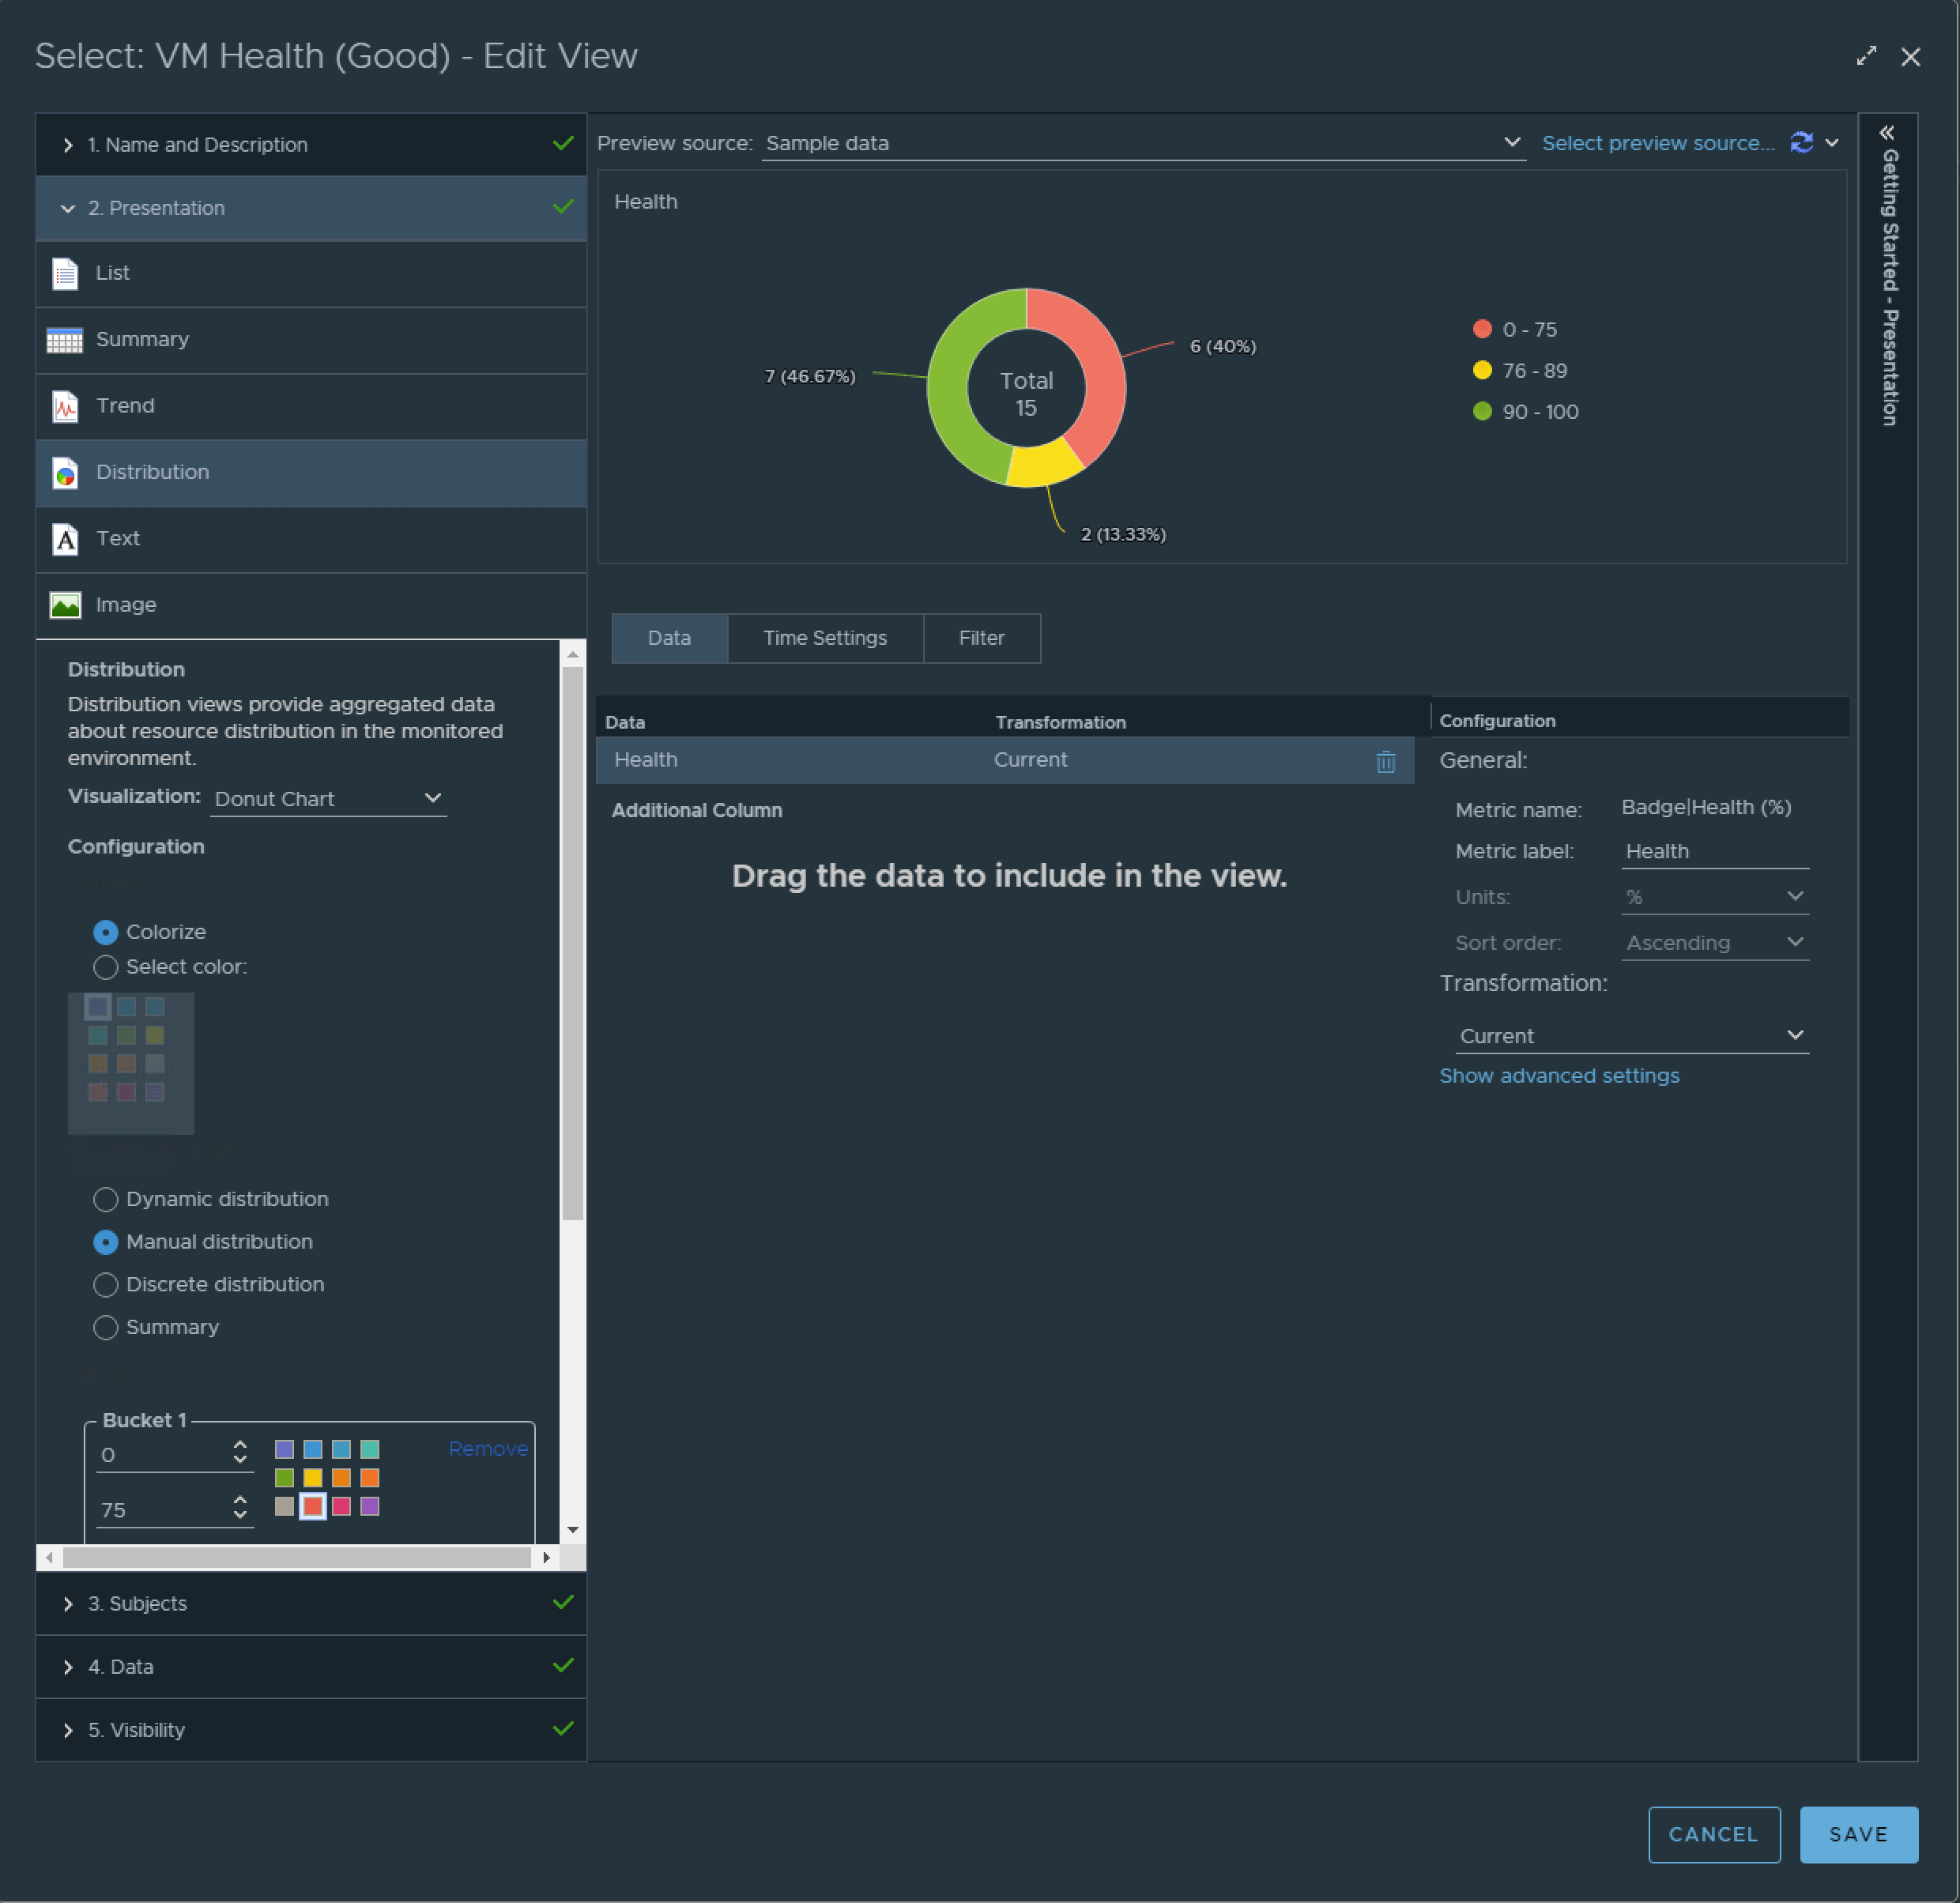
Task: Pick the yellow swatch for Bucket 1
Action: [x=313, y=1478]
